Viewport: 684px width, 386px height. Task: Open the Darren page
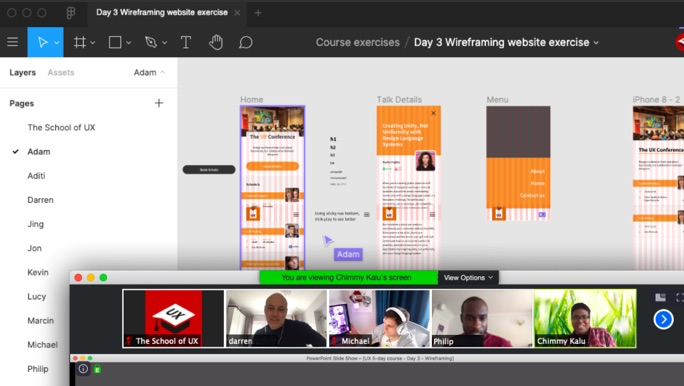click(x=41, y=200)
